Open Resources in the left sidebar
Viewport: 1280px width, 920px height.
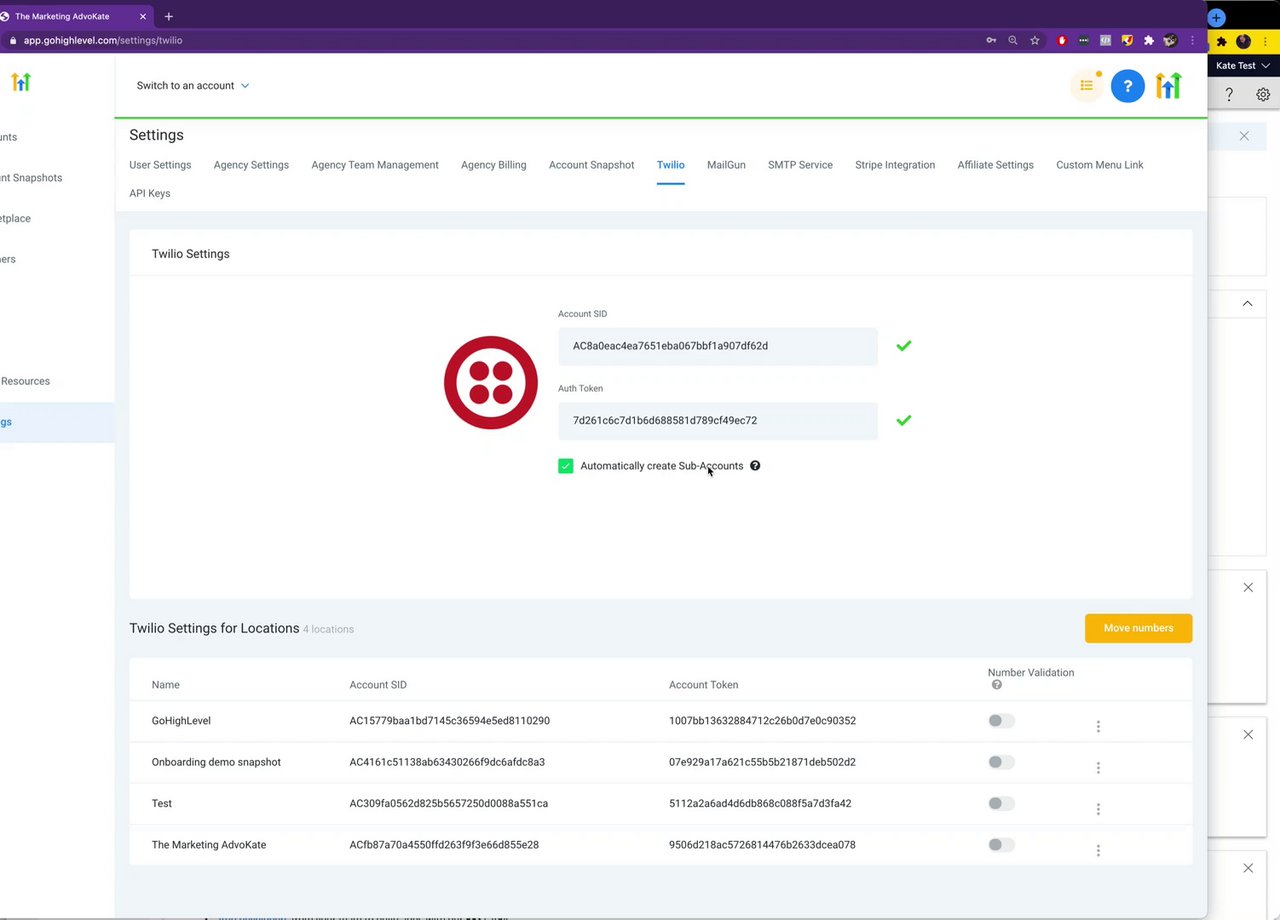pyautogui.click(x=25, y=381)
